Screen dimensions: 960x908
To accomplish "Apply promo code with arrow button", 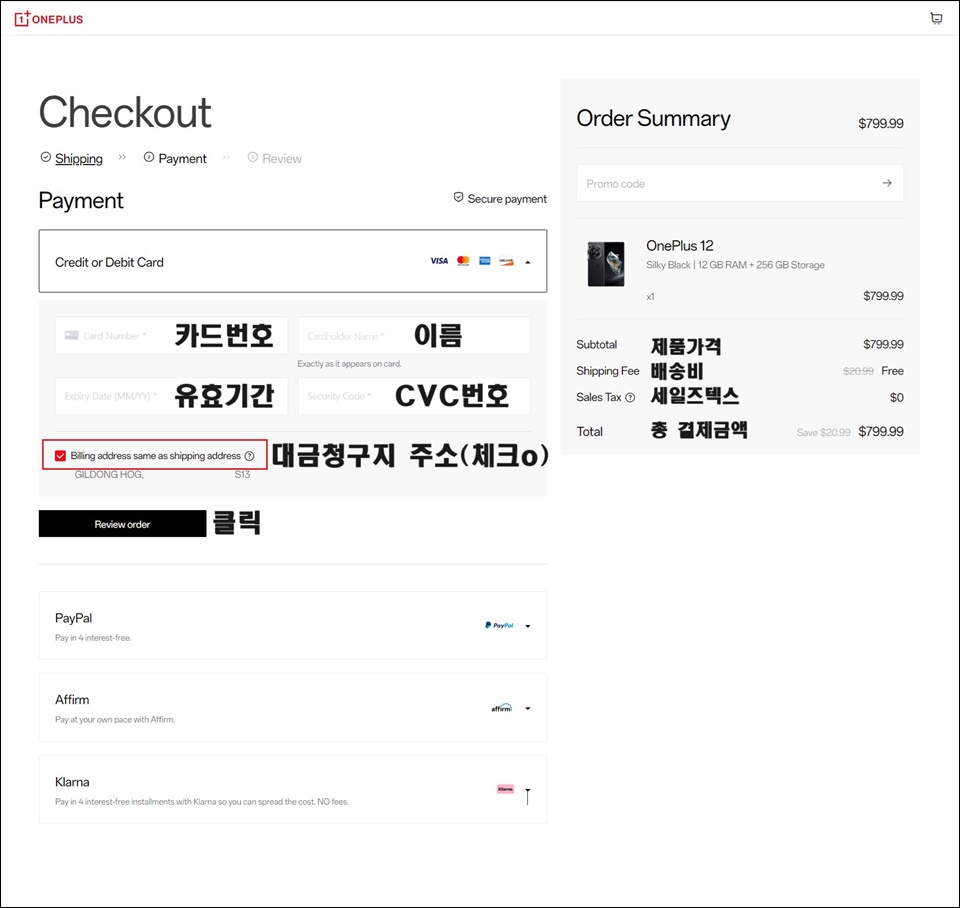I will point(887,183).
